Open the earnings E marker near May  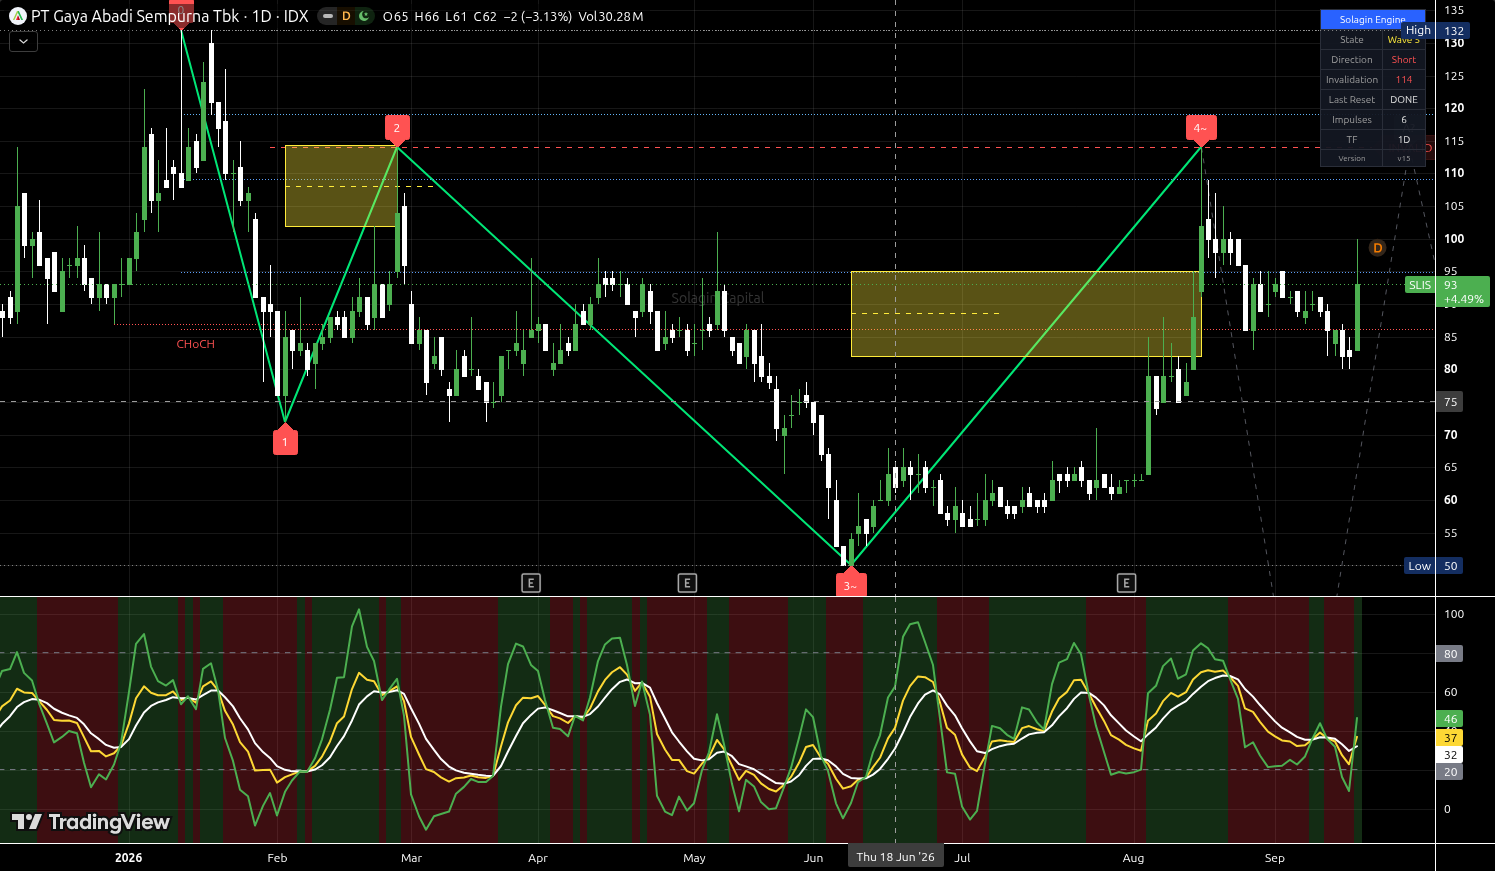(687, 583)
